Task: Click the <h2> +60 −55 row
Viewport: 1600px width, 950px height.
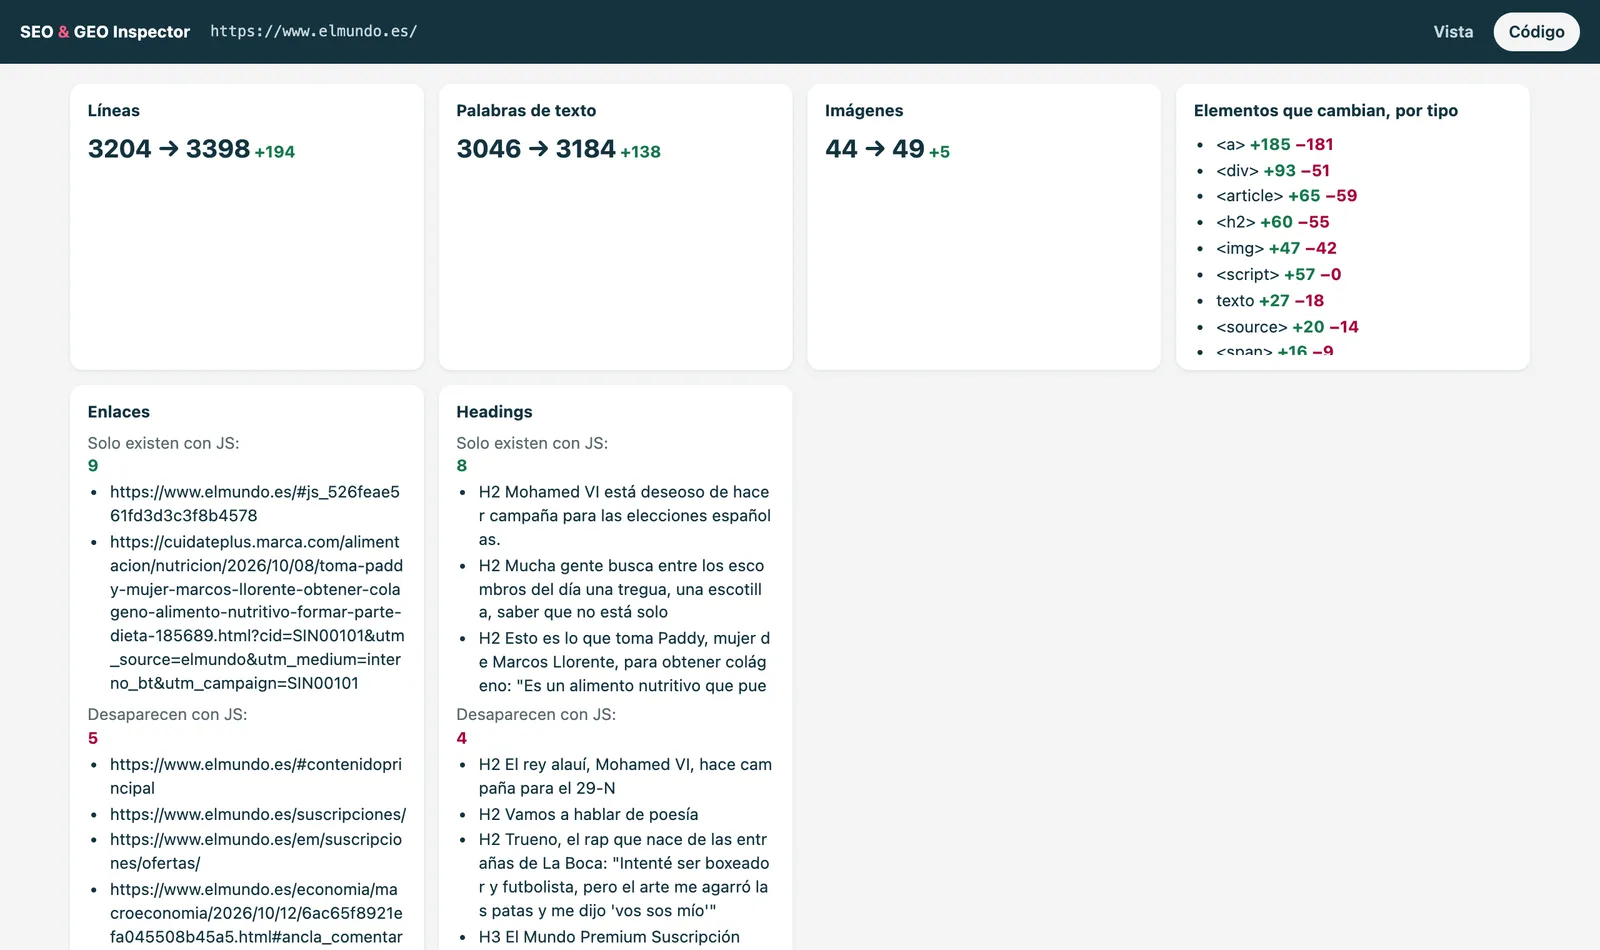Action: [x=1273, y=222]
